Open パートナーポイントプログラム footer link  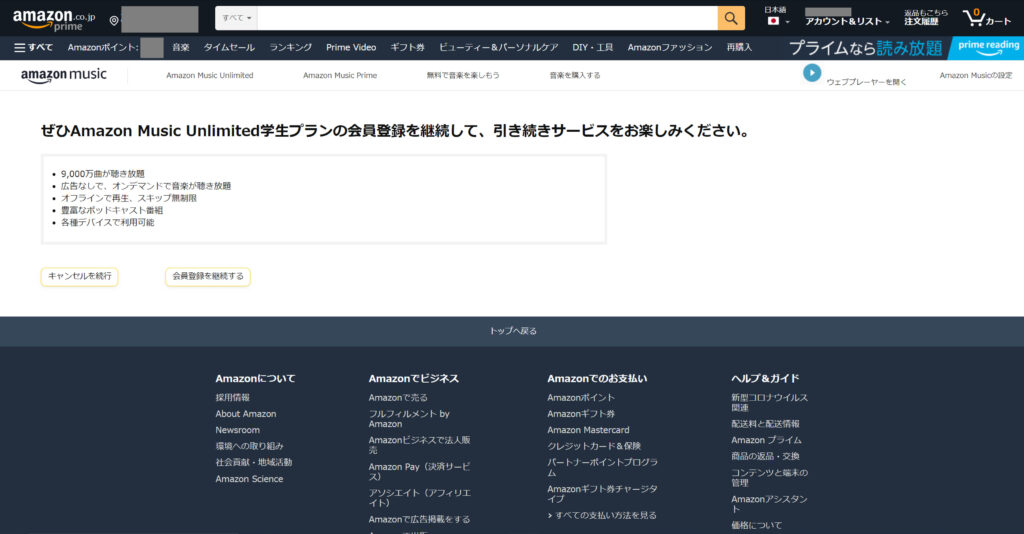pos(602,467)
